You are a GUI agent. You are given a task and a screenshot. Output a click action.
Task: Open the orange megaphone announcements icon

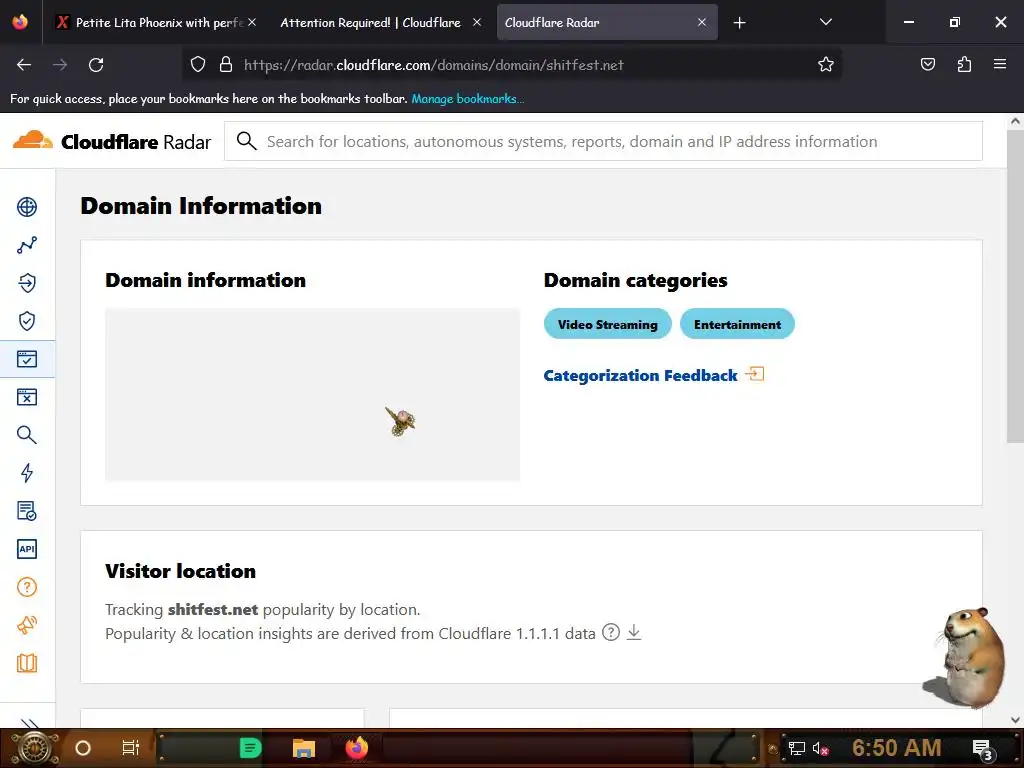(x=27, y=625)
